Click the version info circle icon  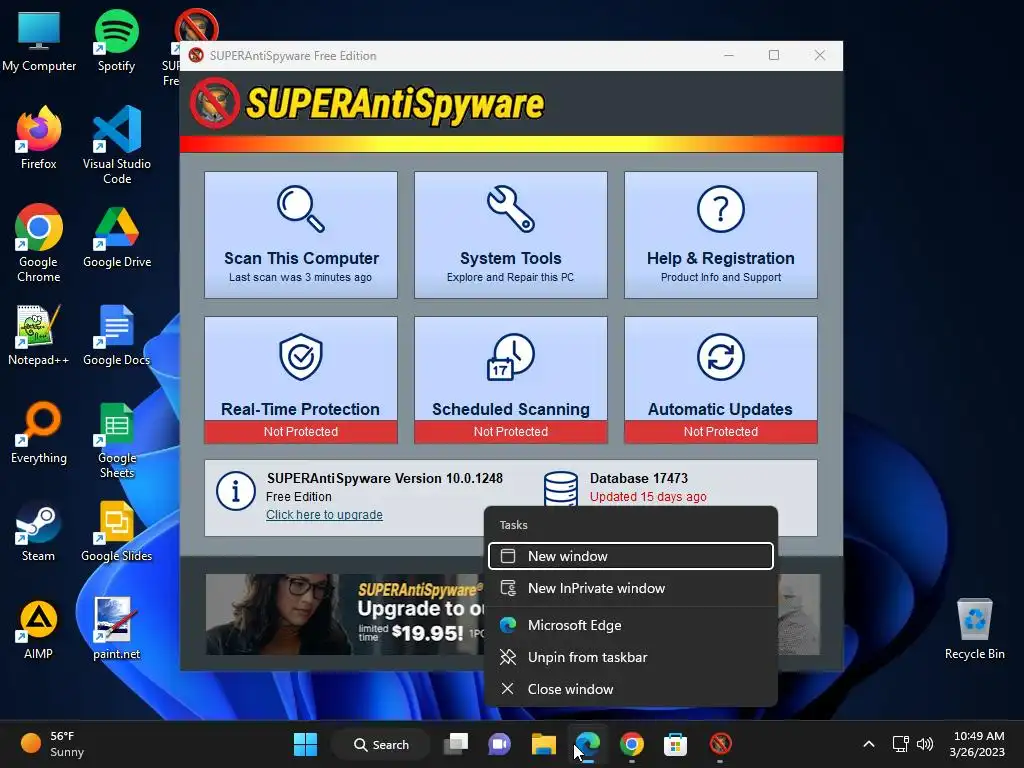(236, 491)
